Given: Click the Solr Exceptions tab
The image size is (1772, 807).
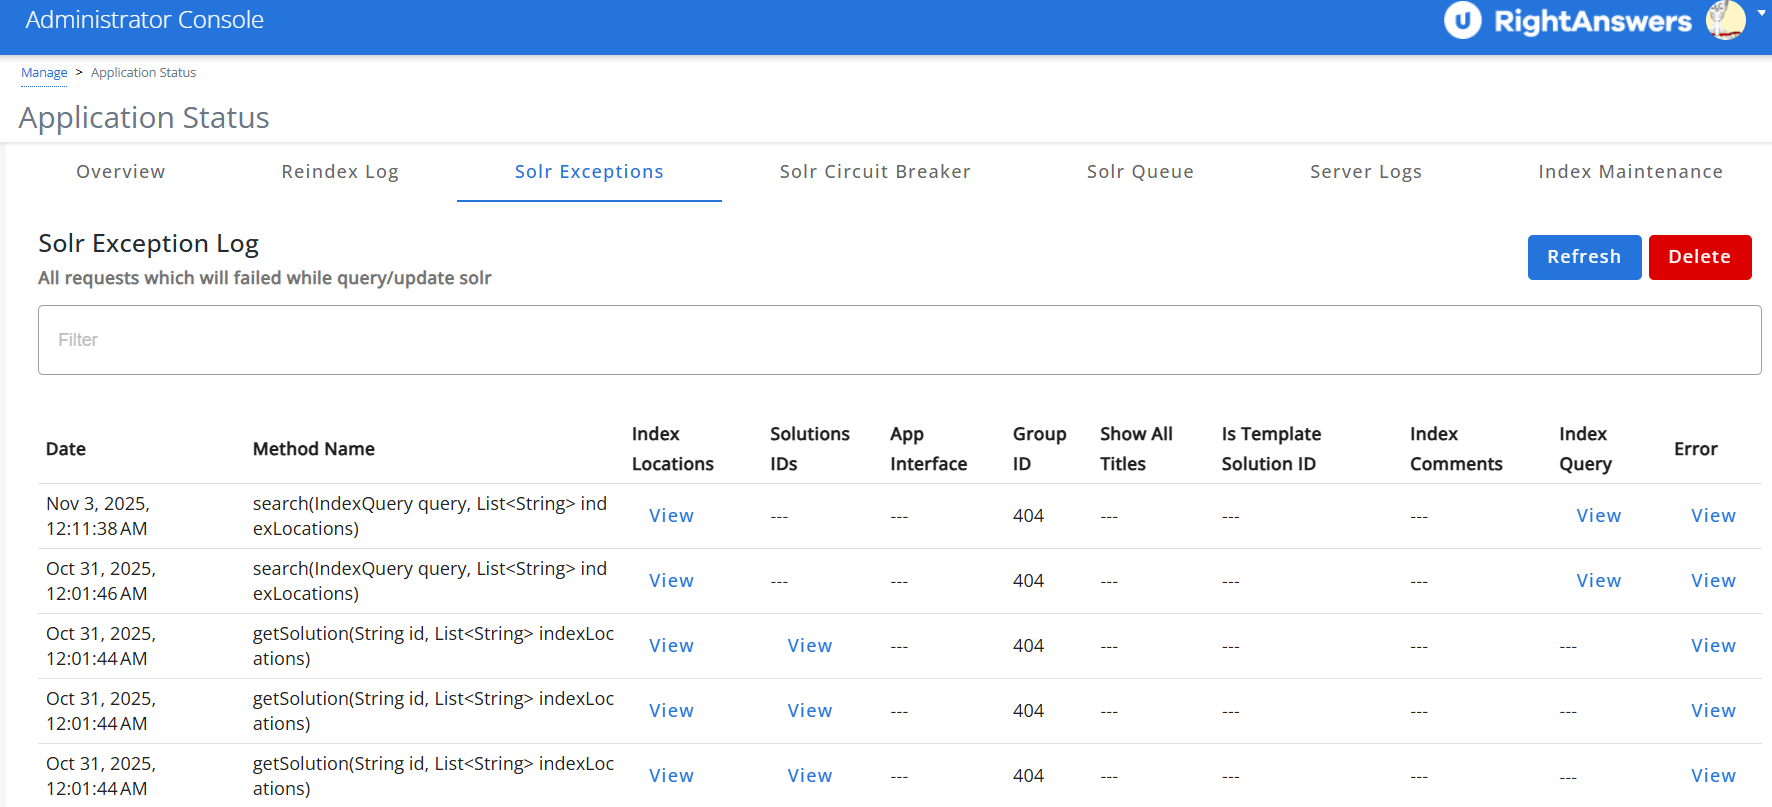Looking at the screenshot, I should (x=589, y=172).
